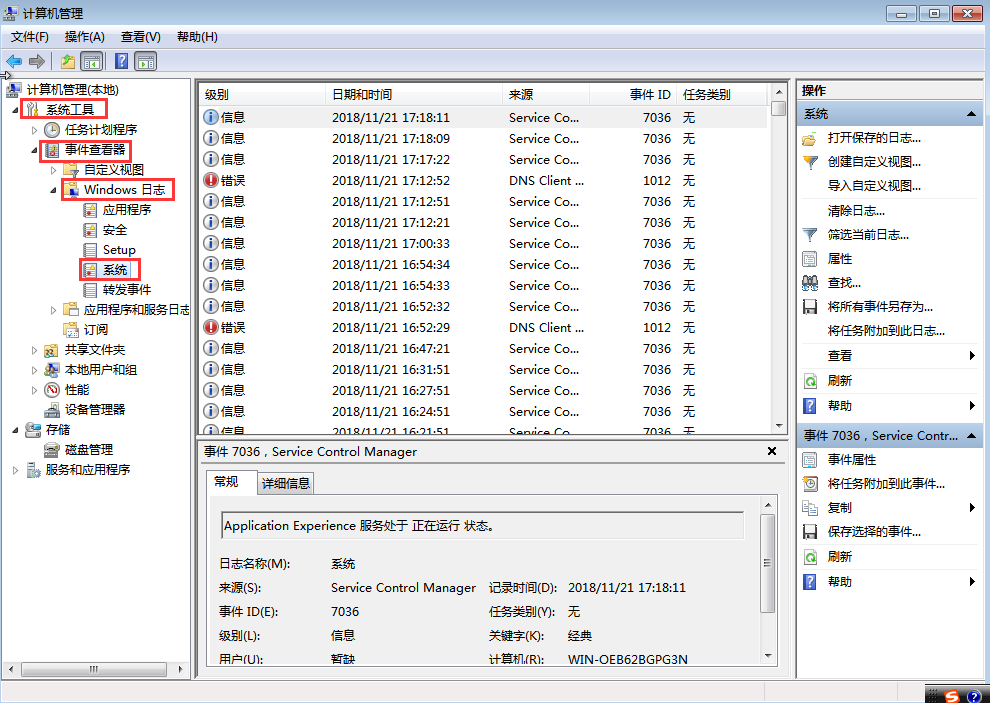The height and width of the screenshot is (703, 990).
Task: Click the detail pane vertical scrollbar thumb
Action: tap(767, 563)
